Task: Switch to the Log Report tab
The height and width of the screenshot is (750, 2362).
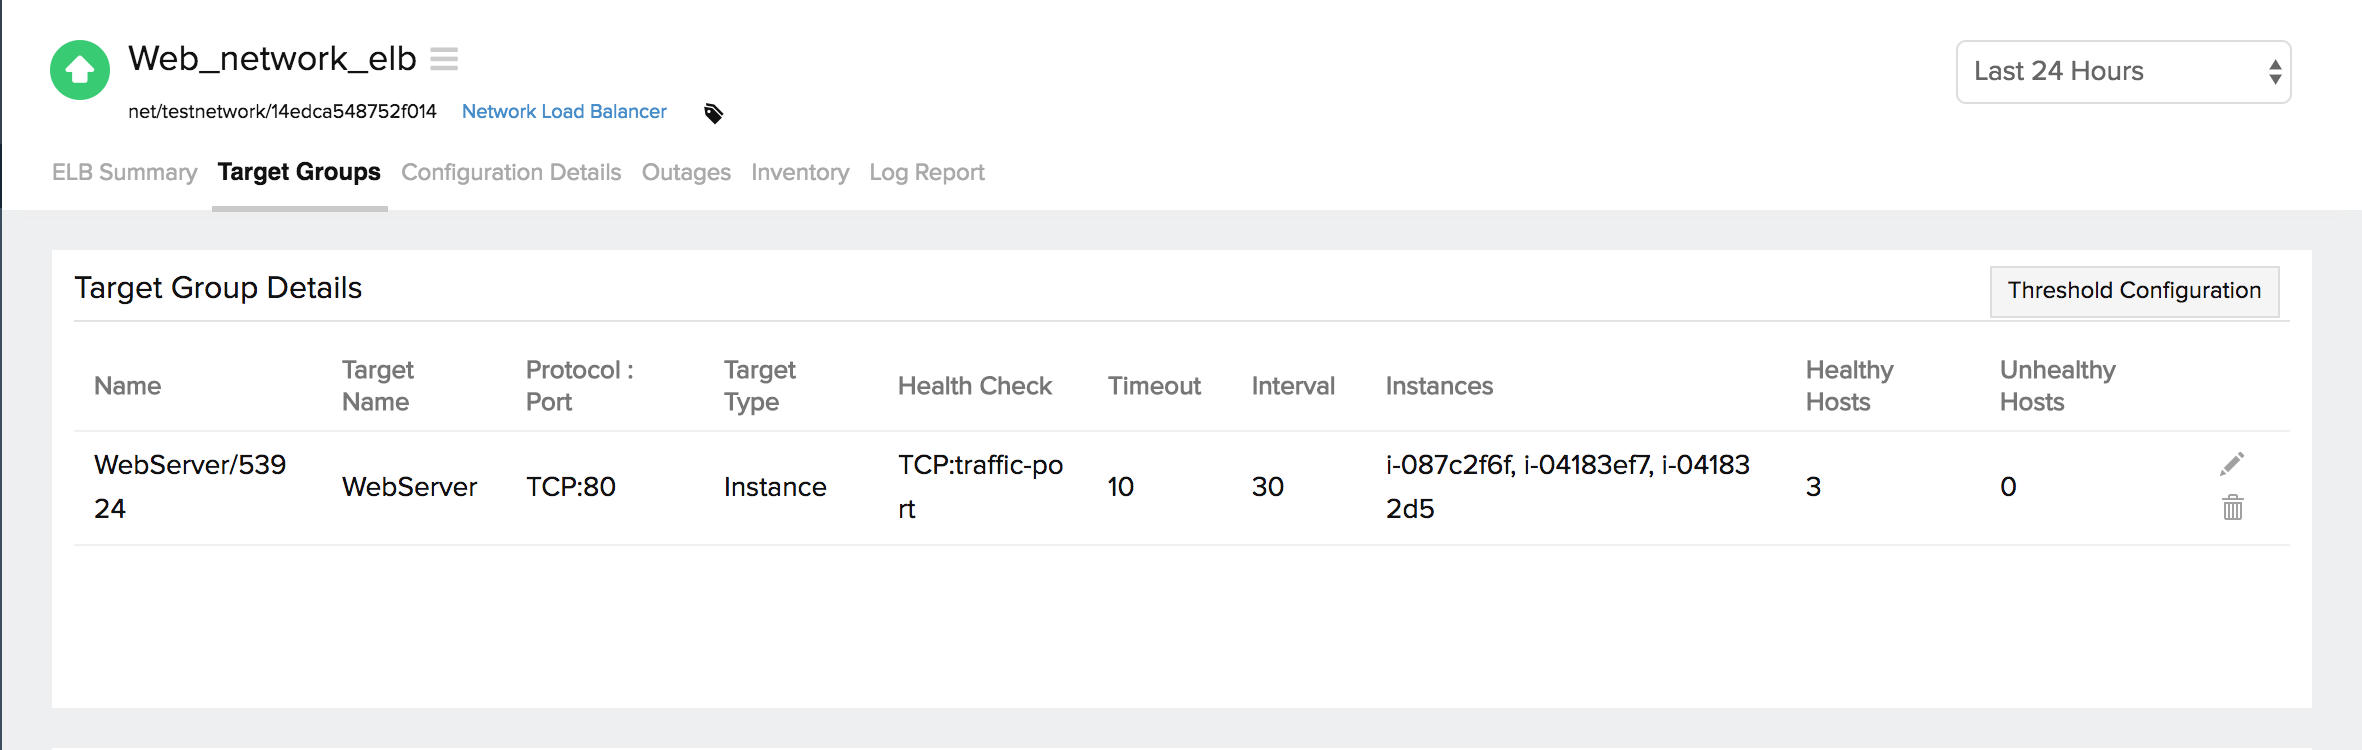Action: coord(925,172)
